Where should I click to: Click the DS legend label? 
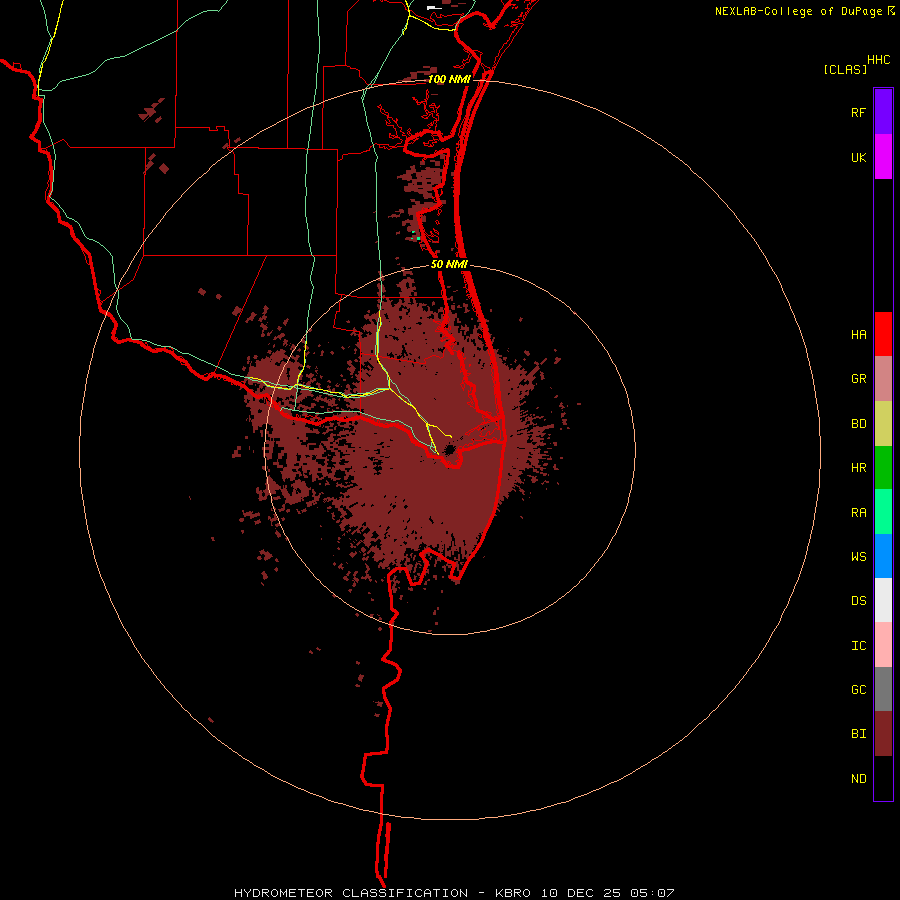coord(858,601)
